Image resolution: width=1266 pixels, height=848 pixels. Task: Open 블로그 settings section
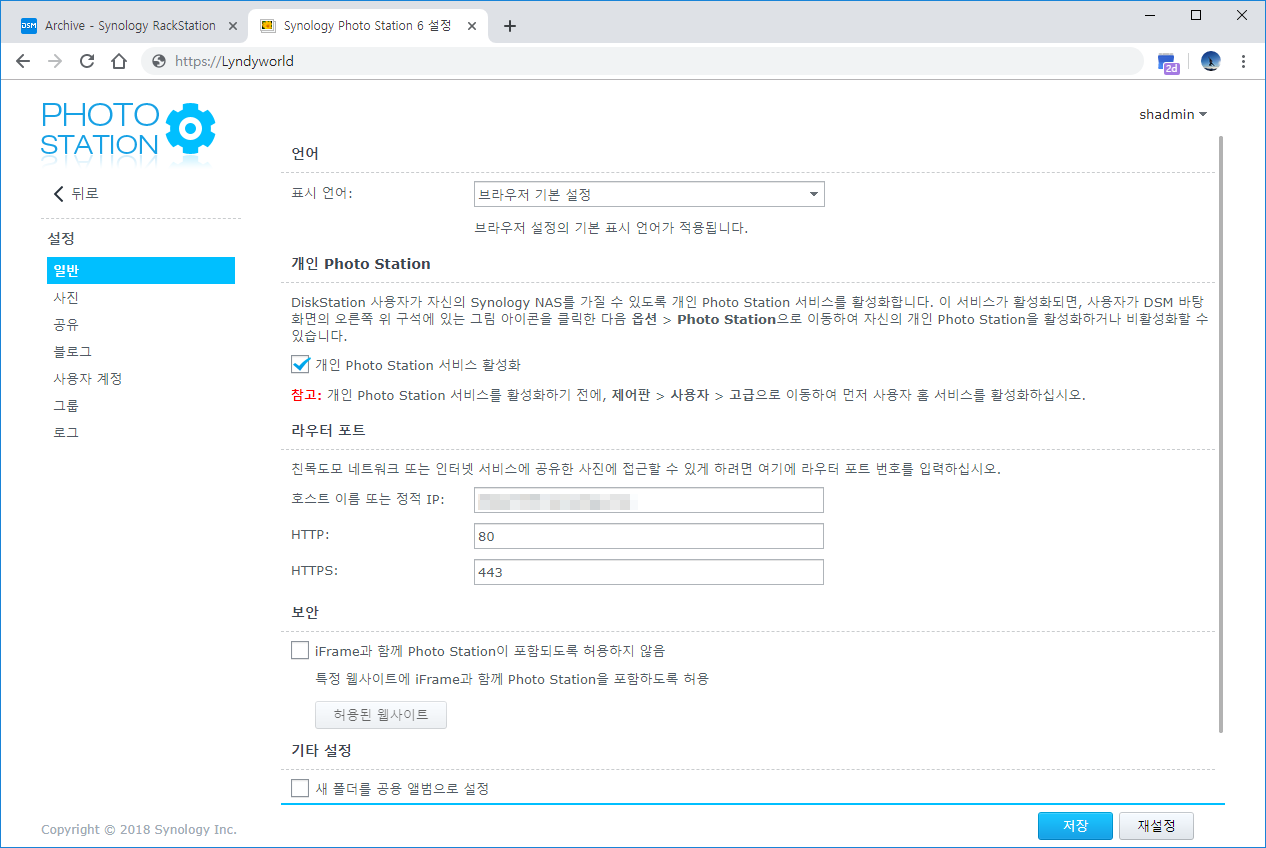point(72,352)
